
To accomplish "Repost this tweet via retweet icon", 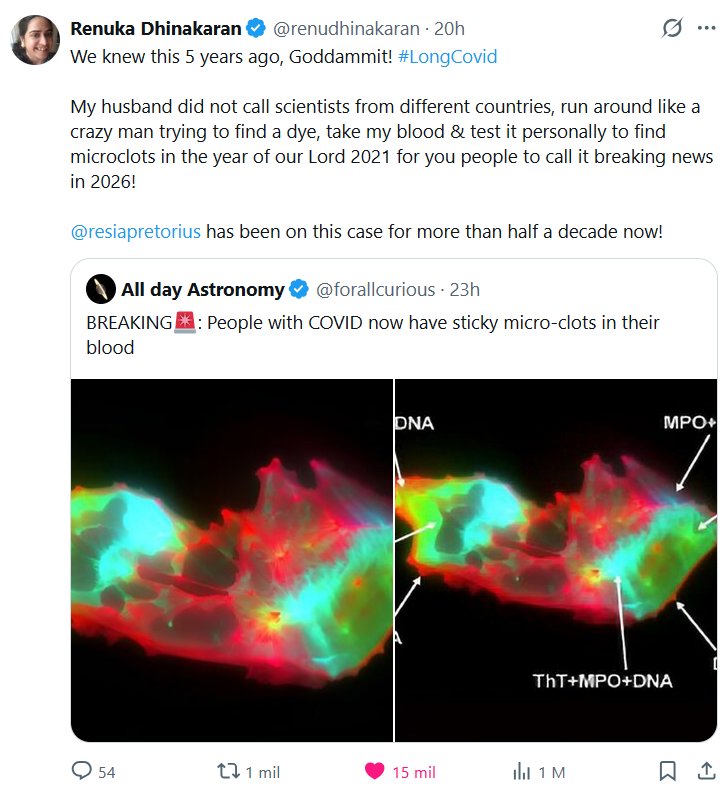I will [x=229, y=771].
